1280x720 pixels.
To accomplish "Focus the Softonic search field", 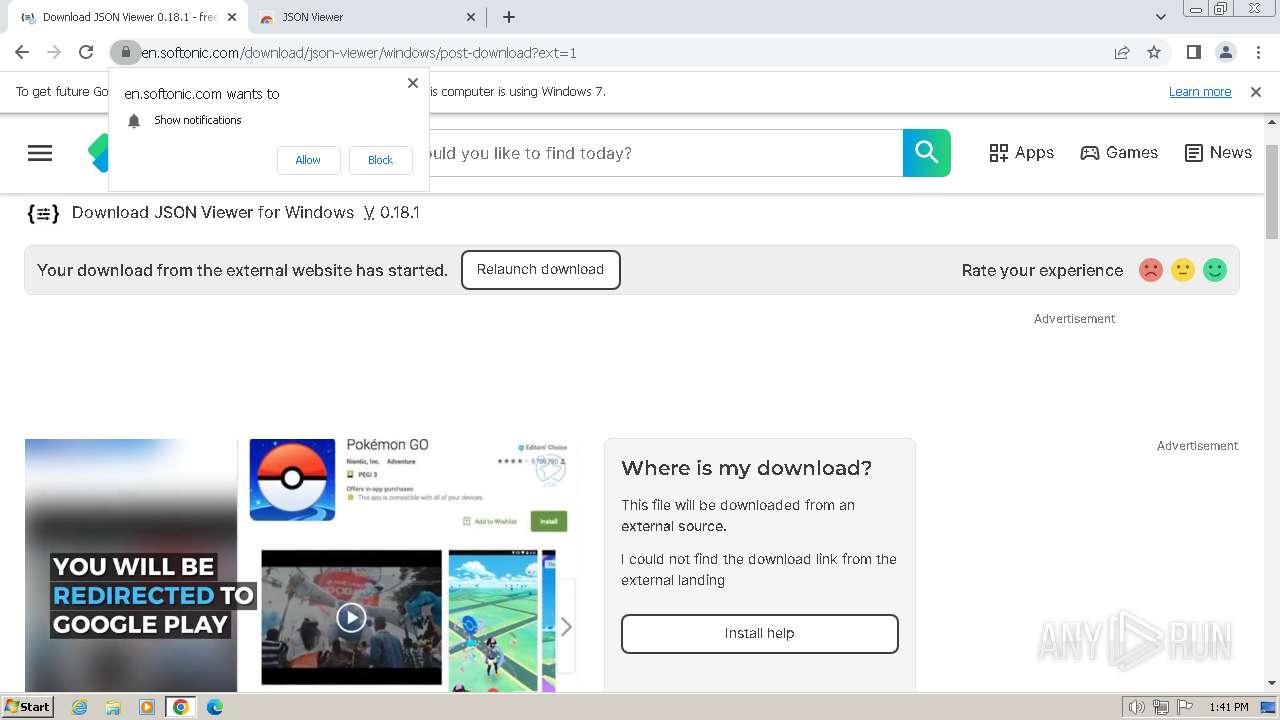I will 666,153.
